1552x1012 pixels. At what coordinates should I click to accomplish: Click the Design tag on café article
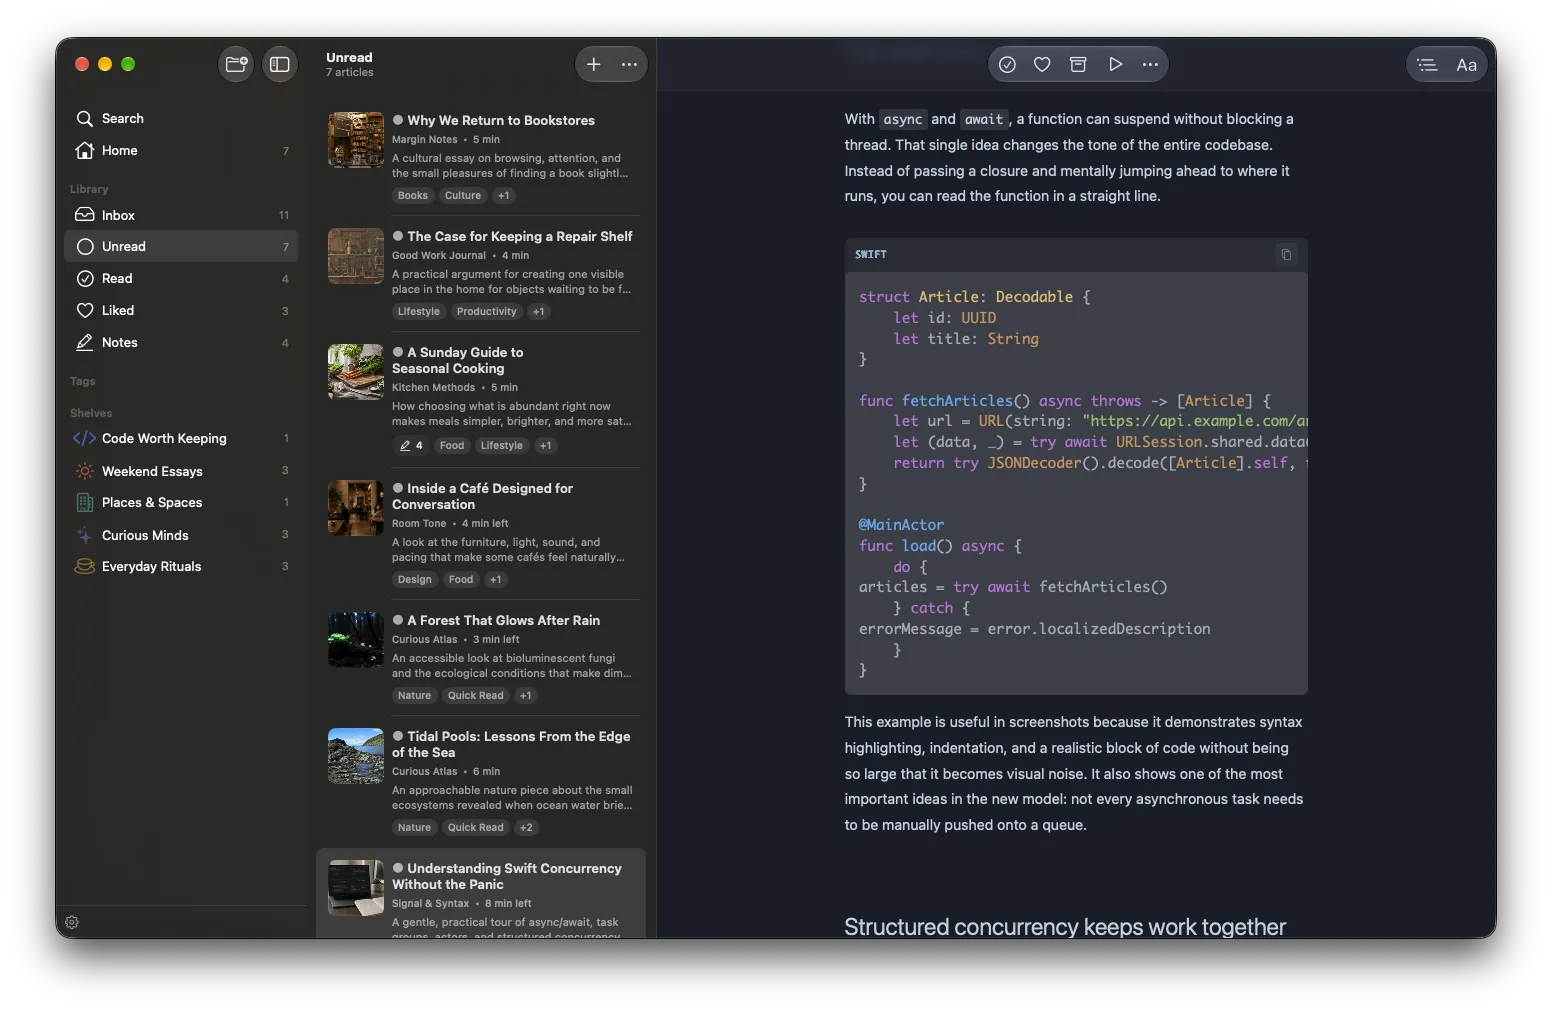coord(415,580)
